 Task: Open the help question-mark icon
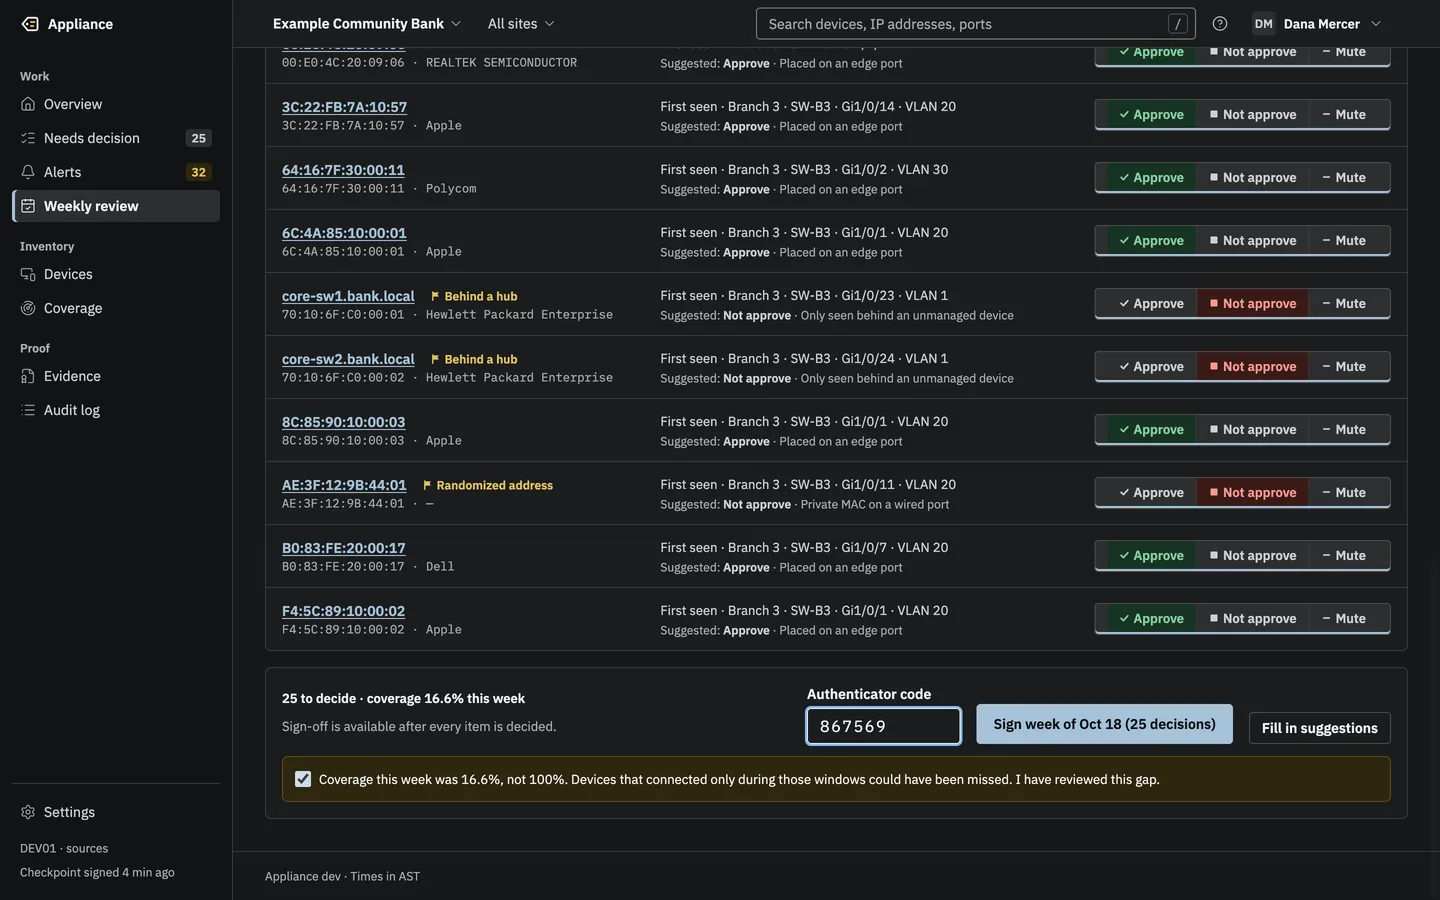click(x=1220, y=24)
